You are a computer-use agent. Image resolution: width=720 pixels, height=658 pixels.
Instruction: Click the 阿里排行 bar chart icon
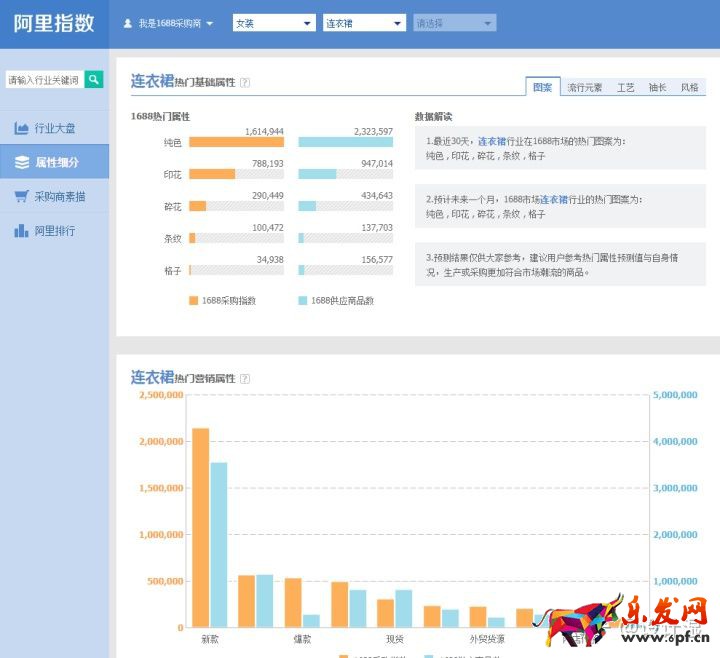tap(21, 231)
